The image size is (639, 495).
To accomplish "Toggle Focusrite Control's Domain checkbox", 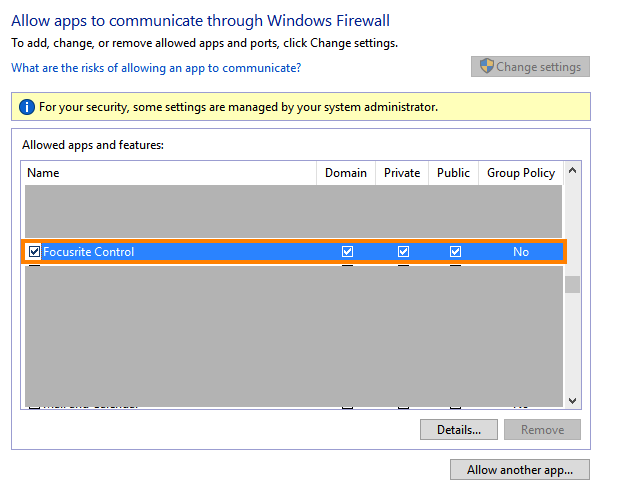I will (347, 251).
